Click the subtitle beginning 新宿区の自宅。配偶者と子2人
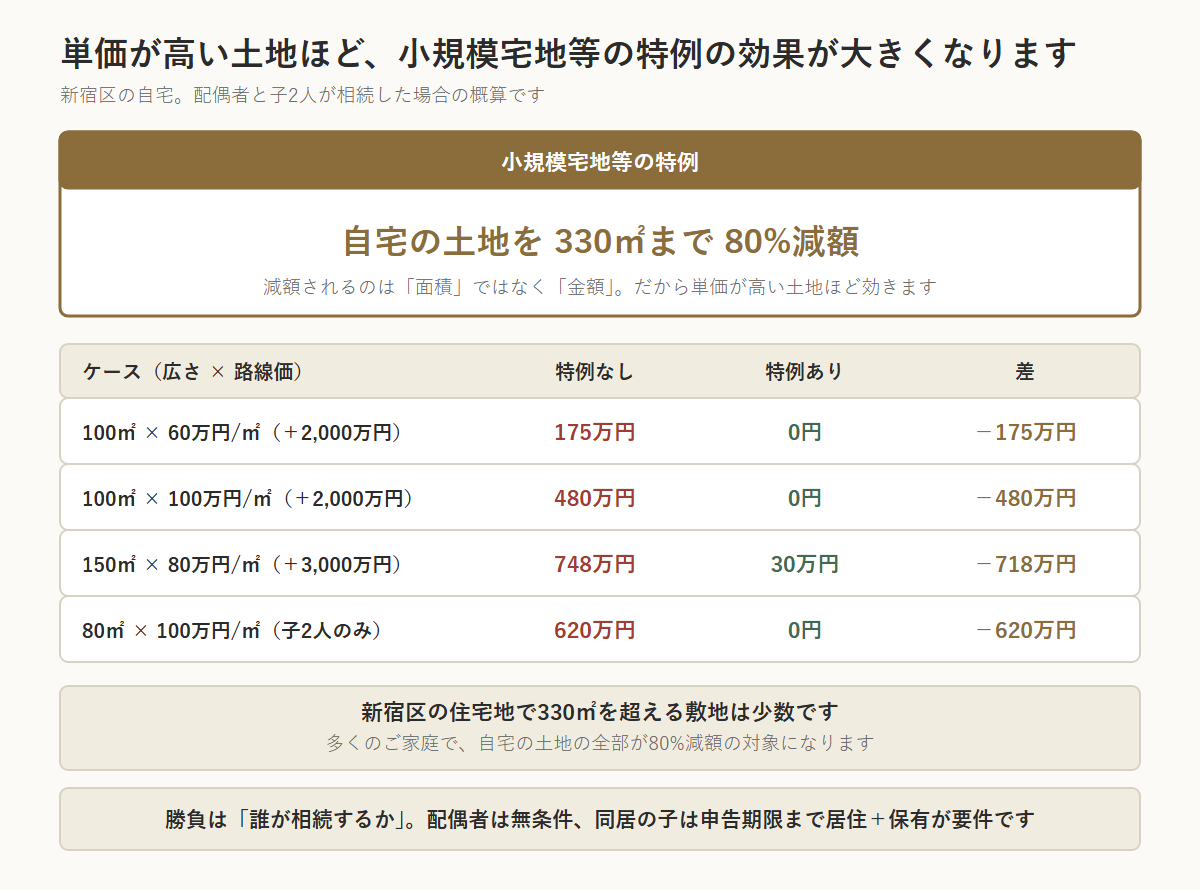This screenshot has height=890, width=1200. click(302, 96)
